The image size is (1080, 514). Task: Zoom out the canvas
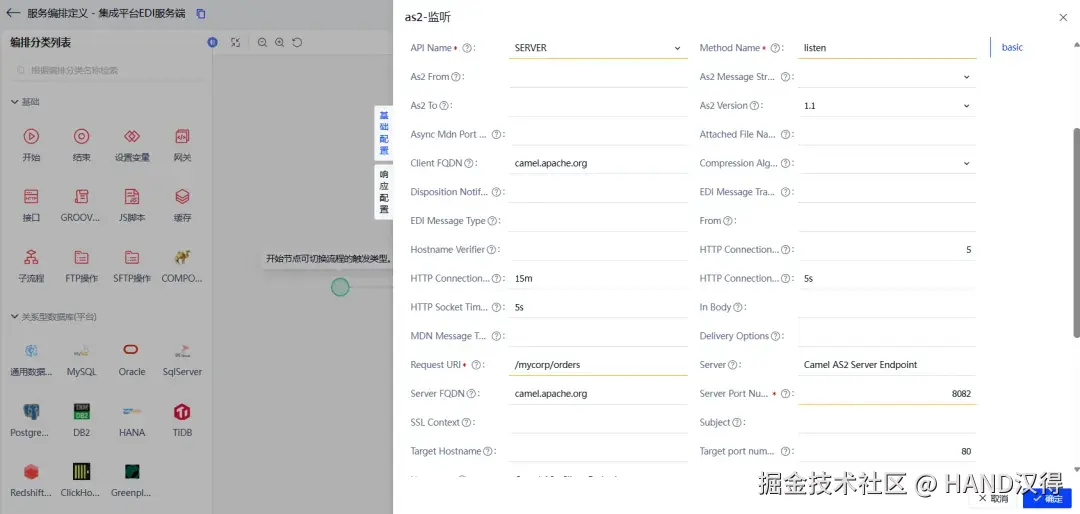(x=262, y=43)
